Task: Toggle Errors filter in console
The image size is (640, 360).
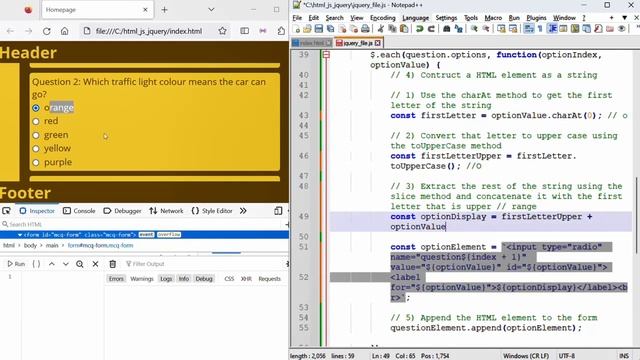Action: [116, 279]
